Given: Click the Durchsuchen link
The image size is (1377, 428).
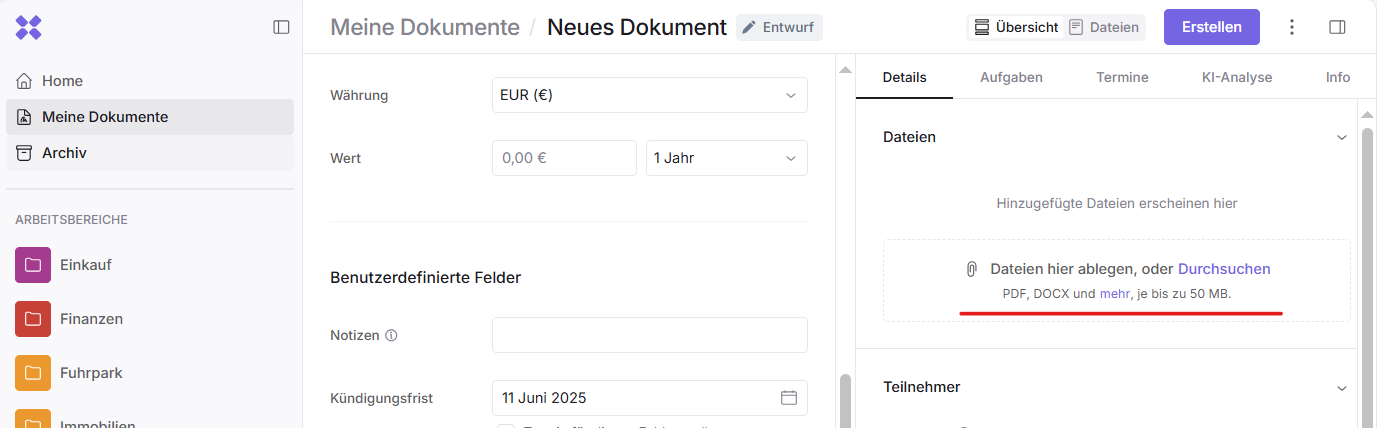Looking at the screenshot, I should pyautogui.click(x=1224, y=269).
